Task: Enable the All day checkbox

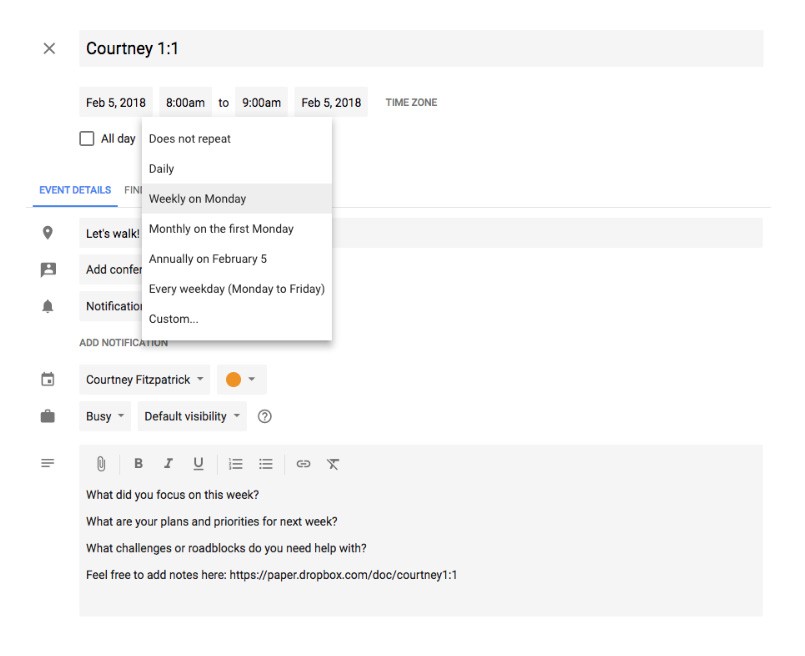Action: 87,139
